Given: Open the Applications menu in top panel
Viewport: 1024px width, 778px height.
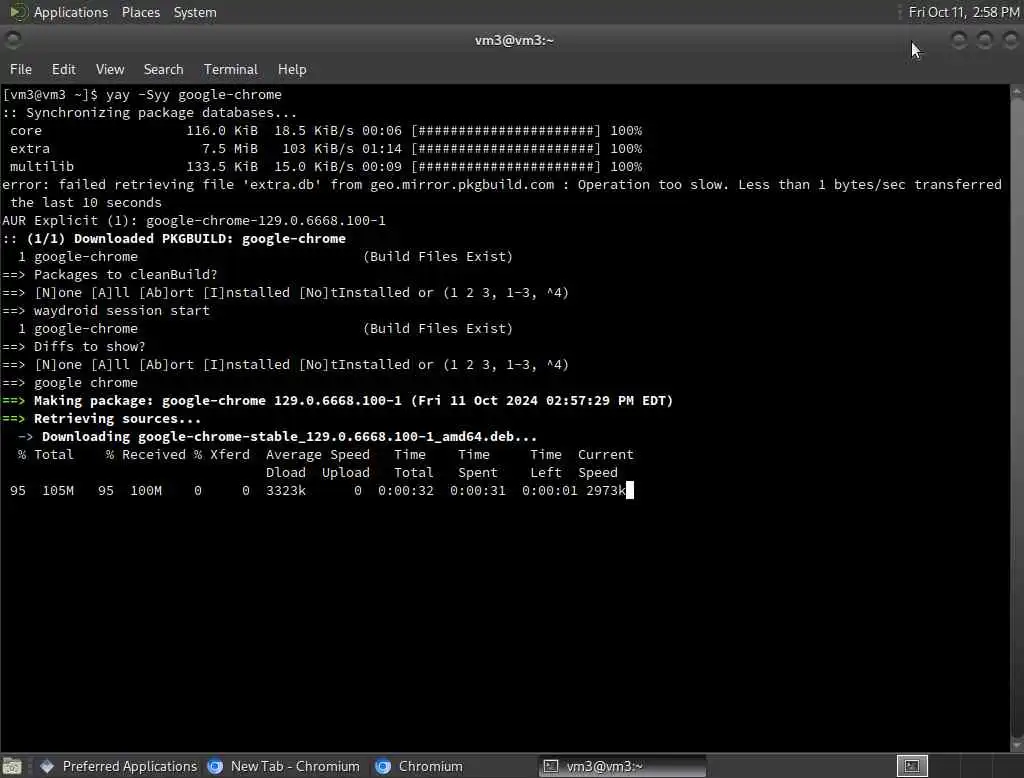Looking at the screenshot, I should (71, 12).
